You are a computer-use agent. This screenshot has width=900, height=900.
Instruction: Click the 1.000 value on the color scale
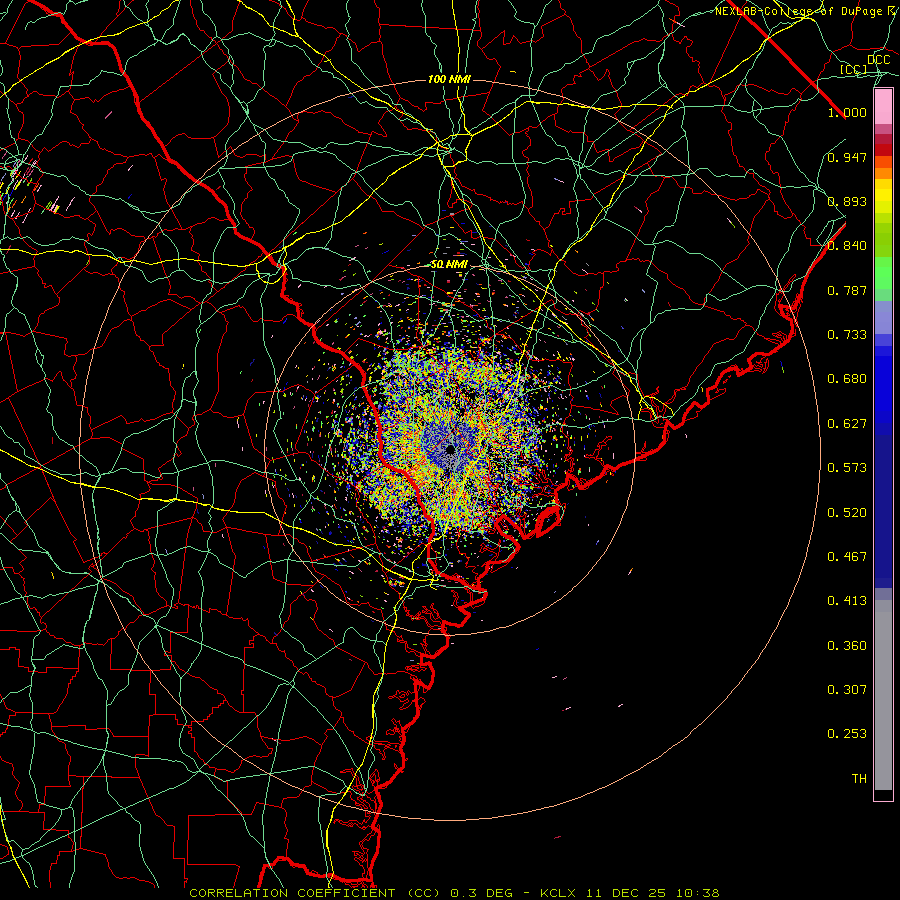847,112
